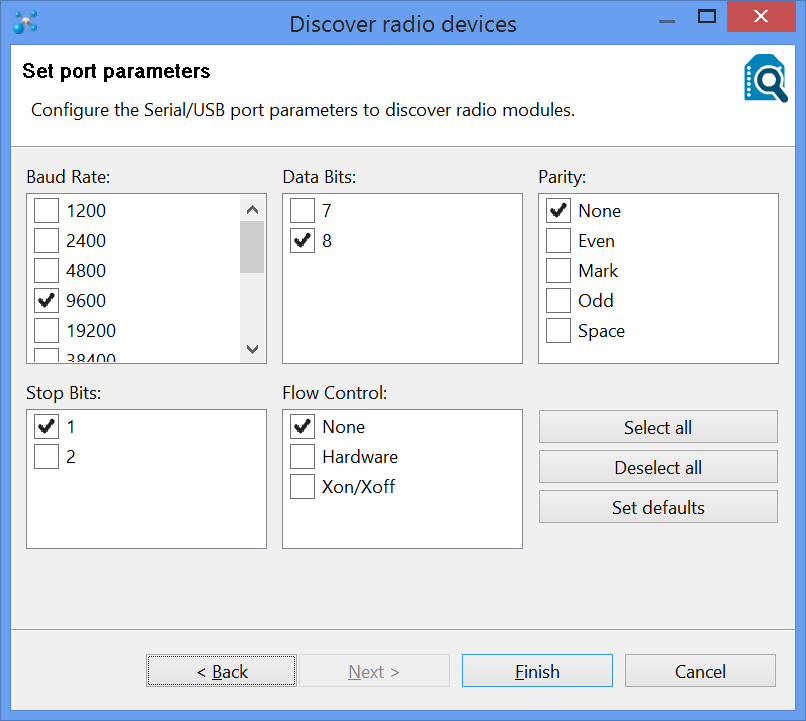Select Even parity checkbox
The image size is (806, 721).
(558, 241)
